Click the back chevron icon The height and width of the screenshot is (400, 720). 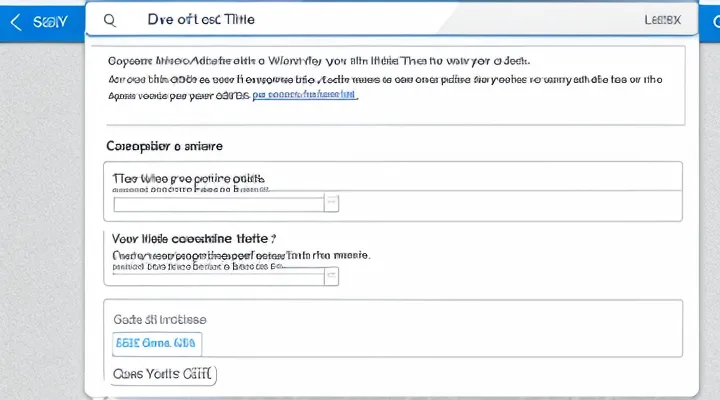pyautogui.click(x=14, y=20)
